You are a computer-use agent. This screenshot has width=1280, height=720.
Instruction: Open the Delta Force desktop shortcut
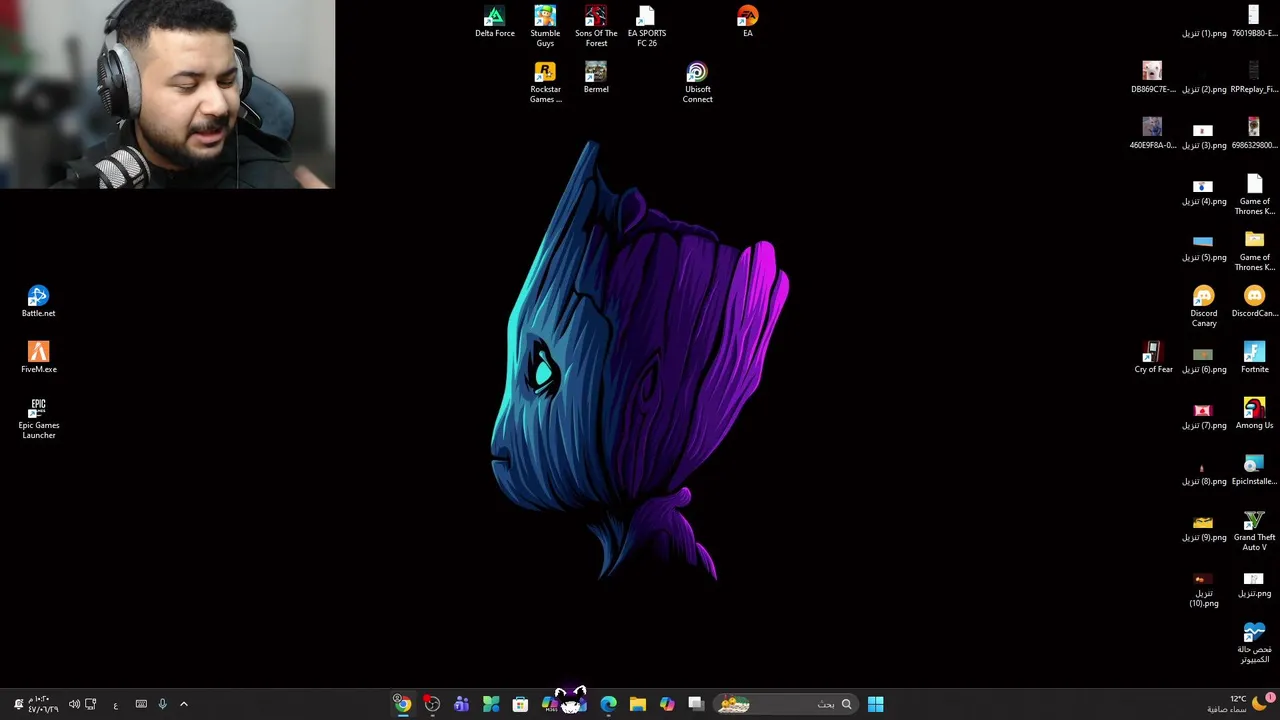tap(494, 22)
